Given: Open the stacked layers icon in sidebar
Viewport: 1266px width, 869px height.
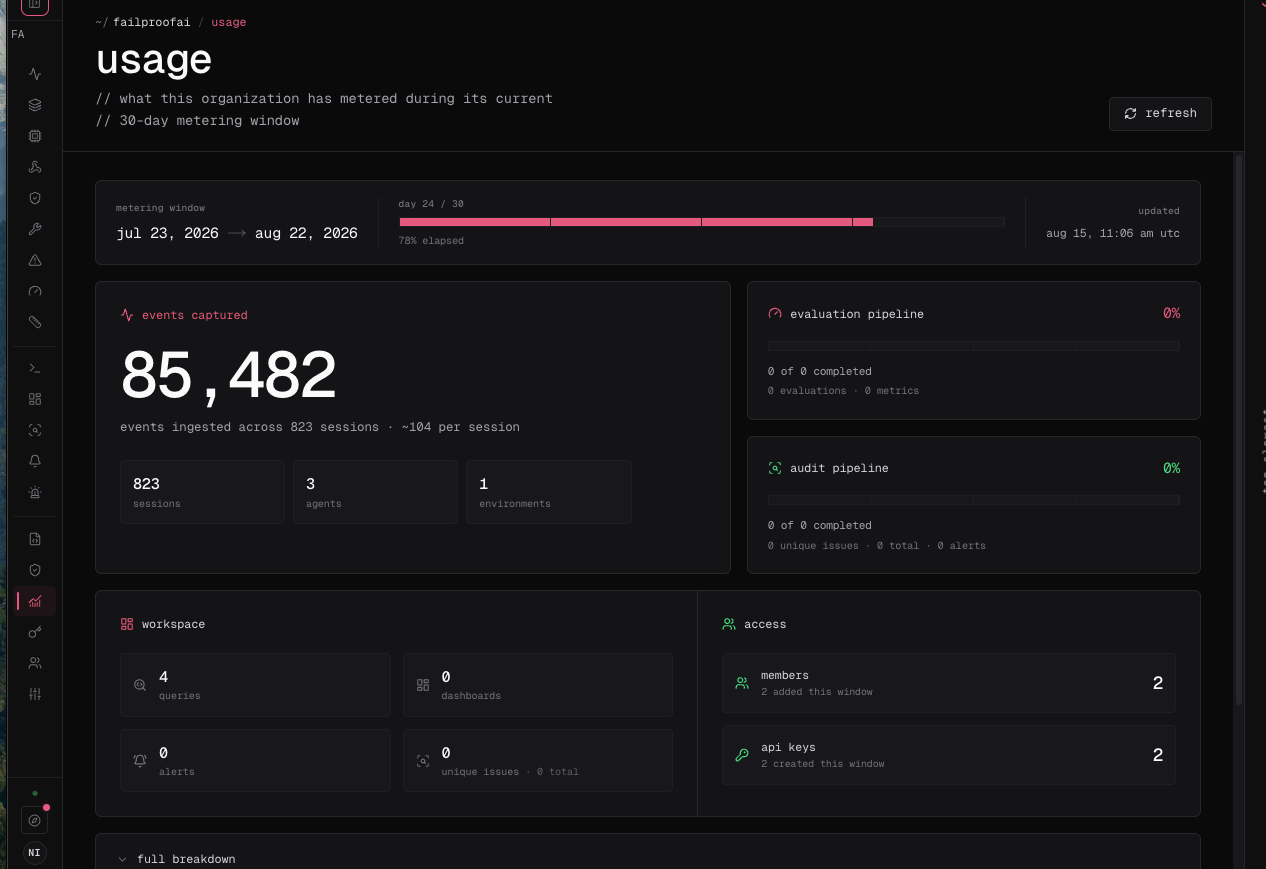Looking at the screenshot, I should (x=35, y=105).
